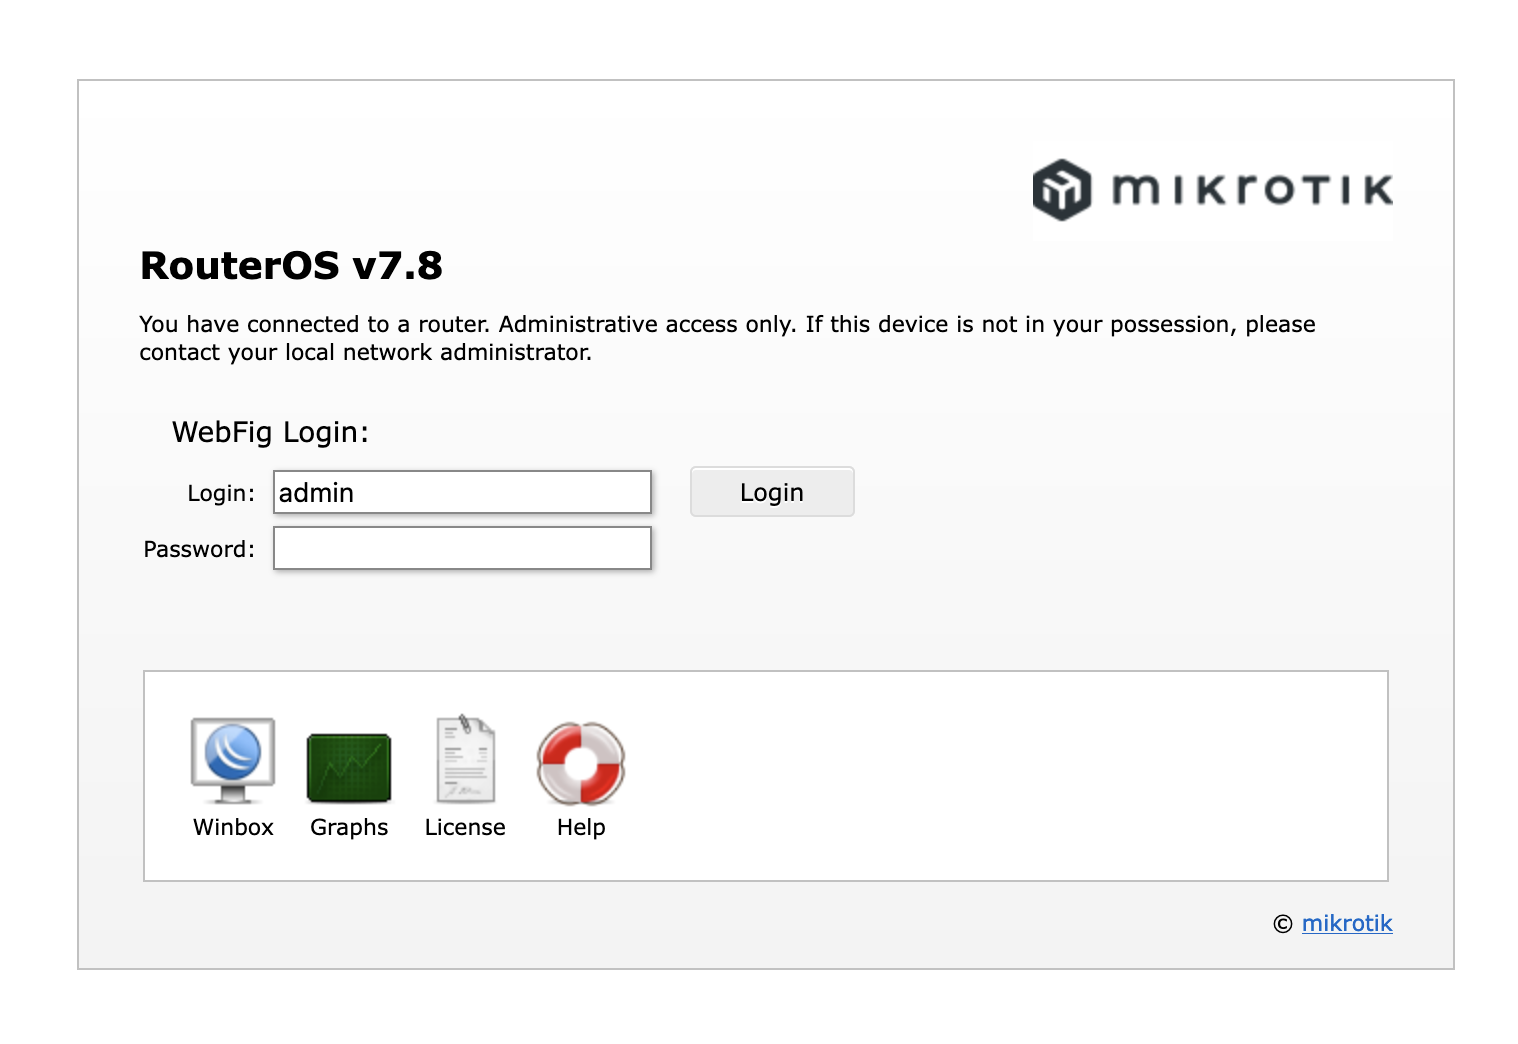
Task: Focus the Login field containing admin
Action: (462, 492)
